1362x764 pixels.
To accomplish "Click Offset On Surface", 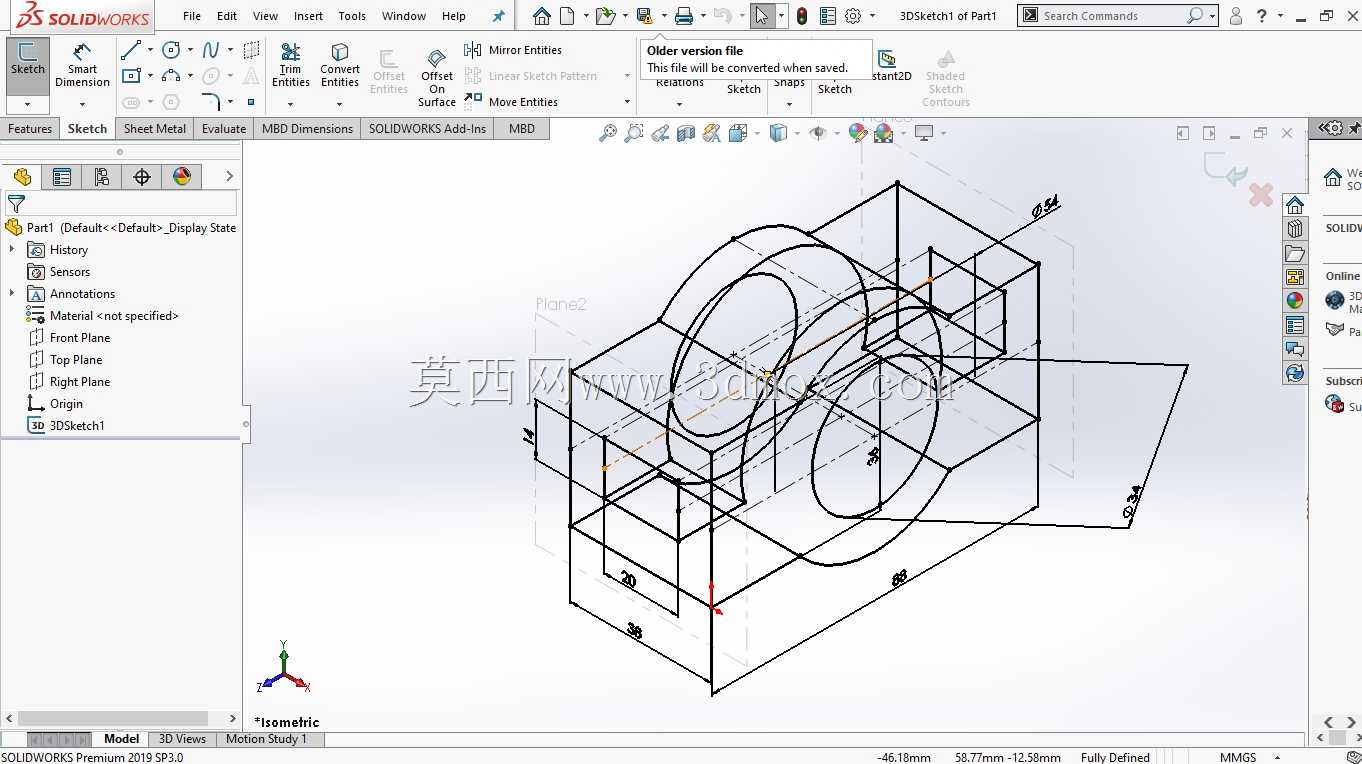I will pos(437,78).
